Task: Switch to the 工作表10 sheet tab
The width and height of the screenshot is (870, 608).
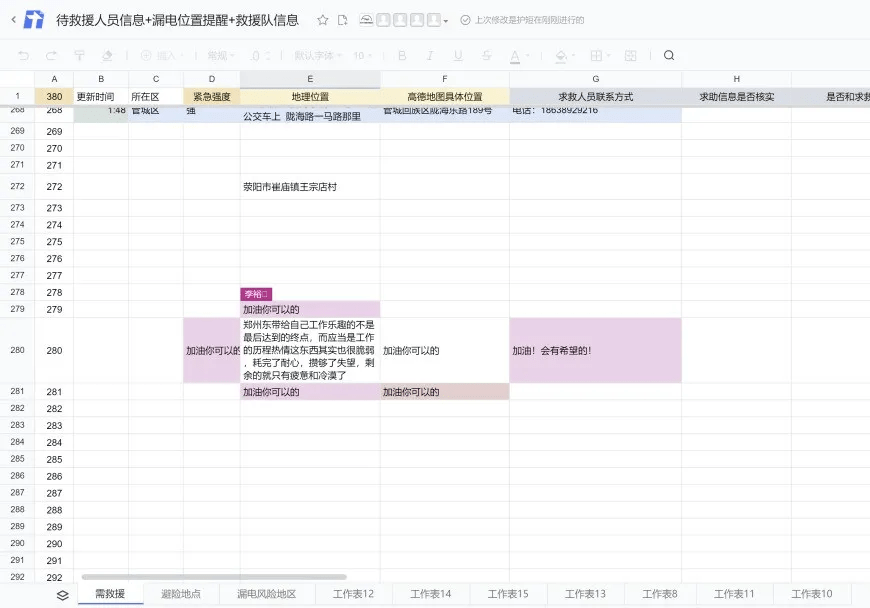Action: tap(812, 594)
